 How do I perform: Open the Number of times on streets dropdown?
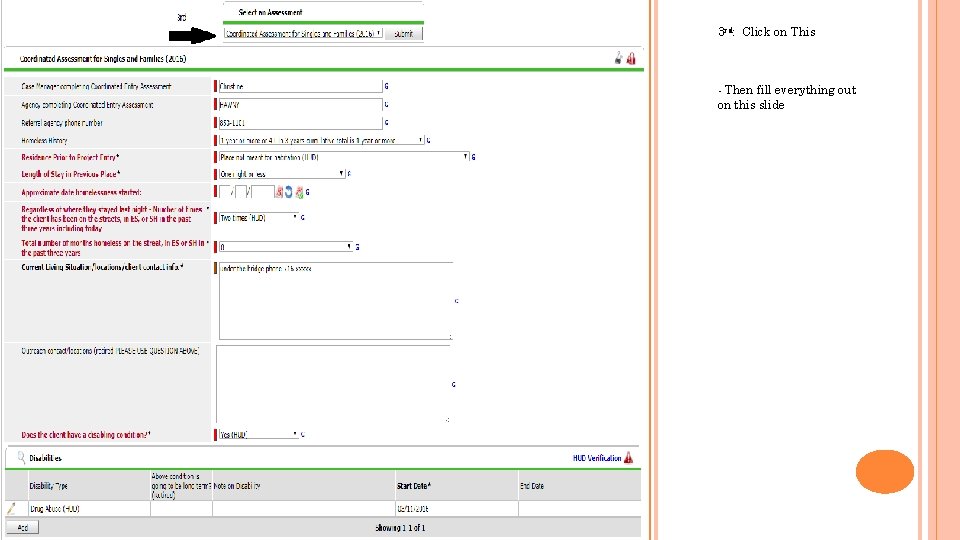tap(258, 217)
